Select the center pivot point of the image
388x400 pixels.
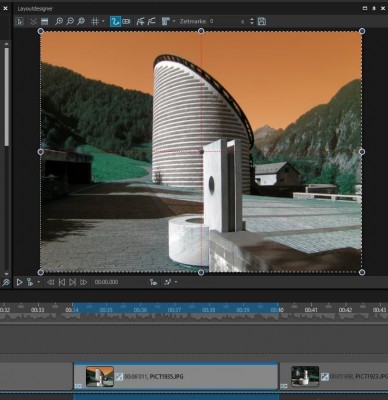click(201, 151)
